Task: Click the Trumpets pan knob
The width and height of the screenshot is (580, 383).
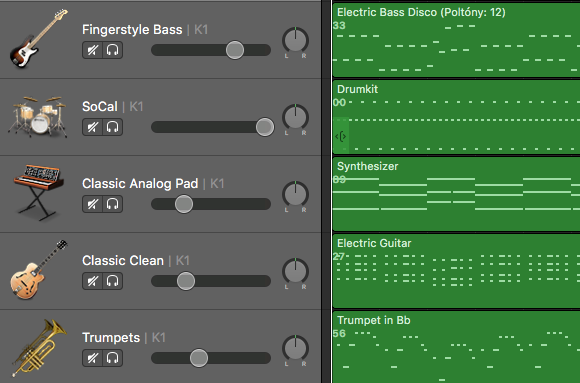Action: [296, 348]
